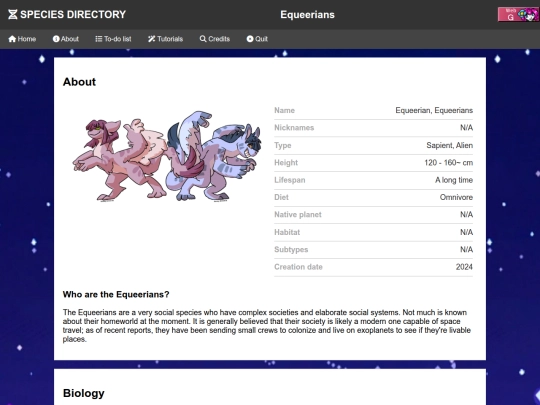Click the Biology section heading
The height and width of the screenshot is (405, 540).
click(84, 393)
